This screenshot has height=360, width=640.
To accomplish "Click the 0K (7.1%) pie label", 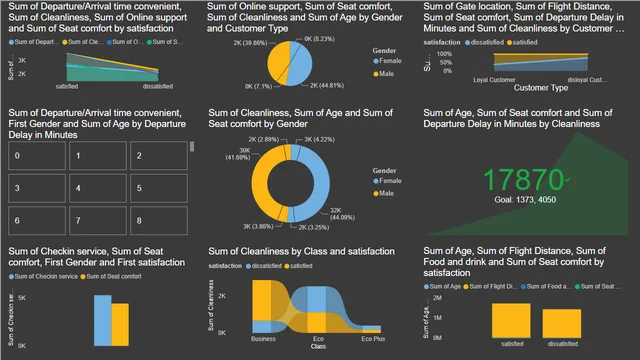I will (x=258, y=87).
